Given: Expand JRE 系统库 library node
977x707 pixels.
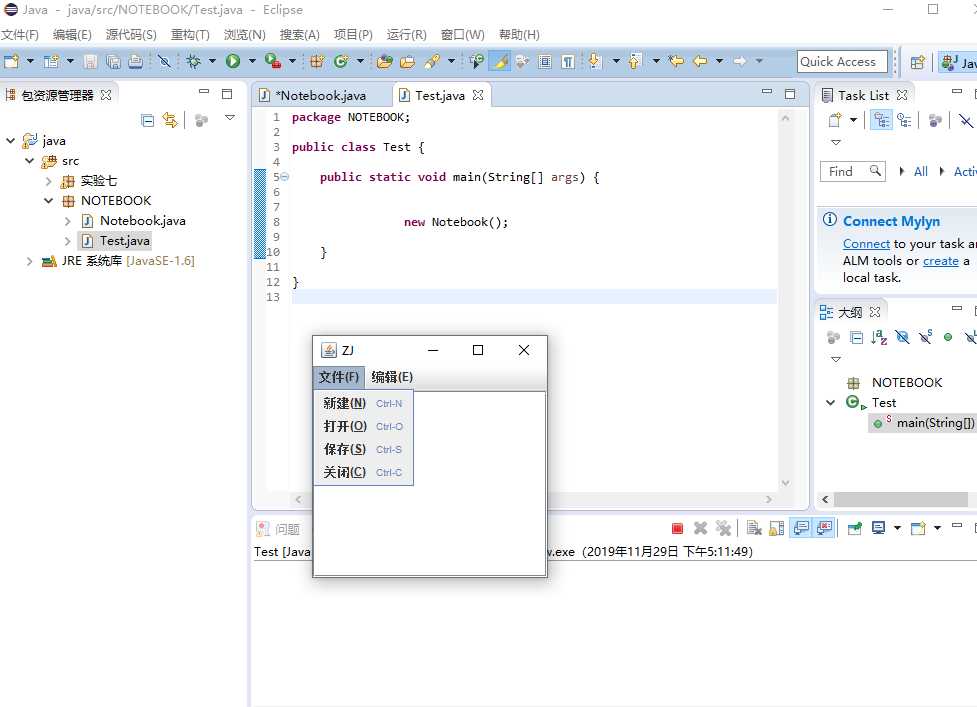Looking at the screenshot, I should tap(29, 261).
